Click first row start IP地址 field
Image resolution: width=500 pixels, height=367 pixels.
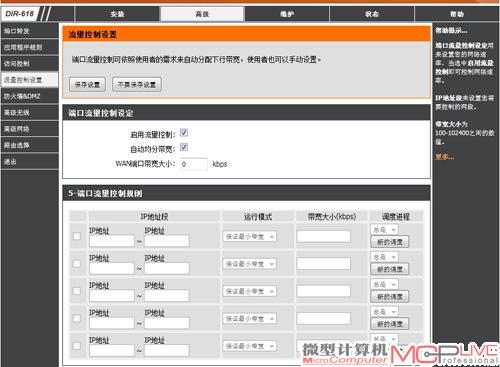[x=112, y=241]
